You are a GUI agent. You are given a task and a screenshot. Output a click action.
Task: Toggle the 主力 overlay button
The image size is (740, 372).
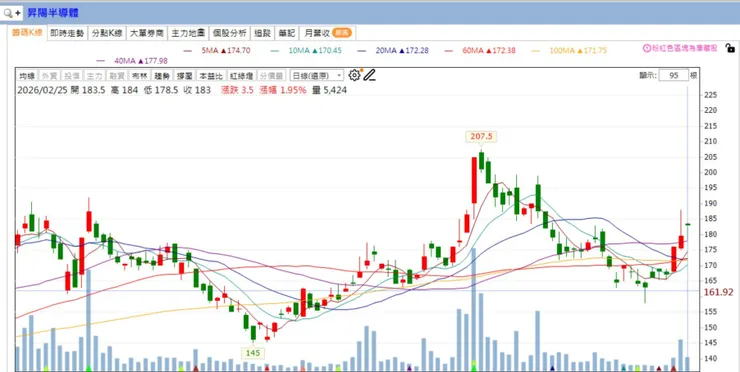pos(94,76)
